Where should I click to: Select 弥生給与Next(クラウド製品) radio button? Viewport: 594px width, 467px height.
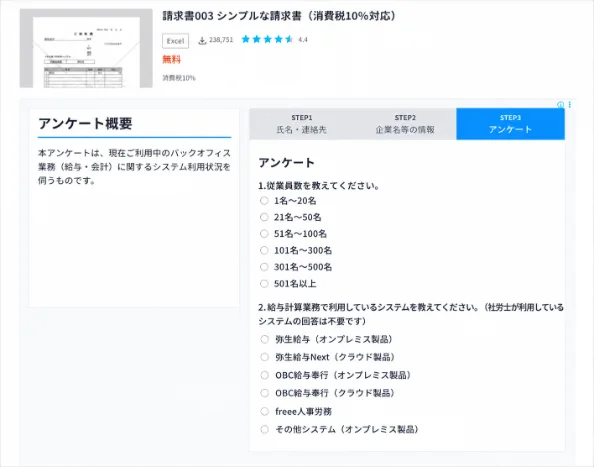264,357
